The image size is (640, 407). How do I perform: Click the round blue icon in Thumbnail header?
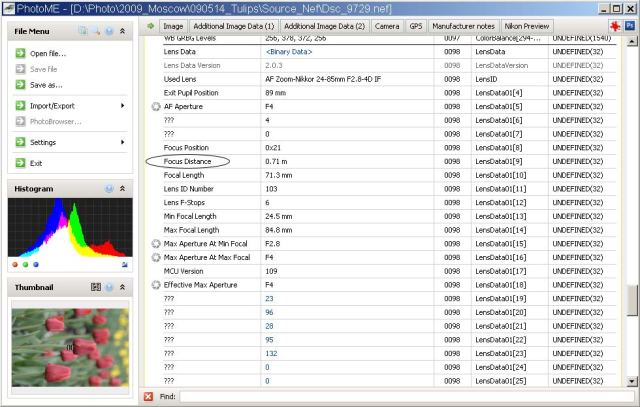[109, 287]
